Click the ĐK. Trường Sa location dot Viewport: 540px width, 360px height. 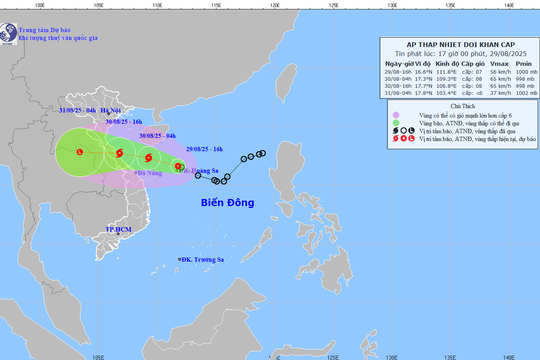click(x=179, y=259)
